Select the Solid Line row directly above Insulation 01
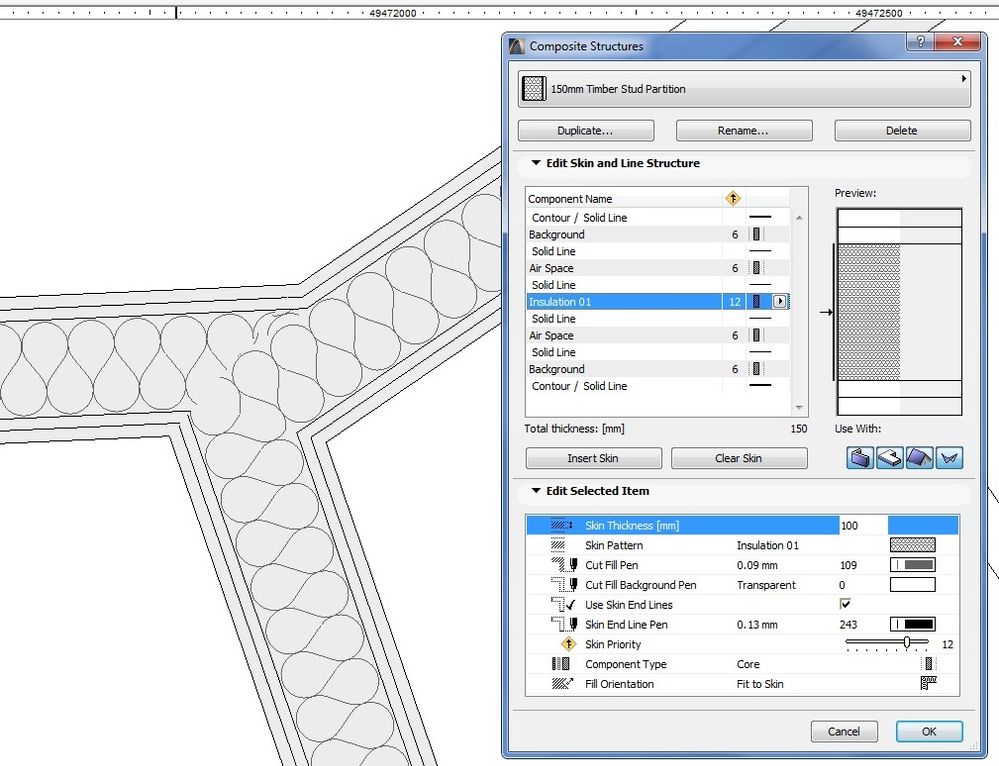This screenshot has height=766, width=999. click(x=658, y=285)
